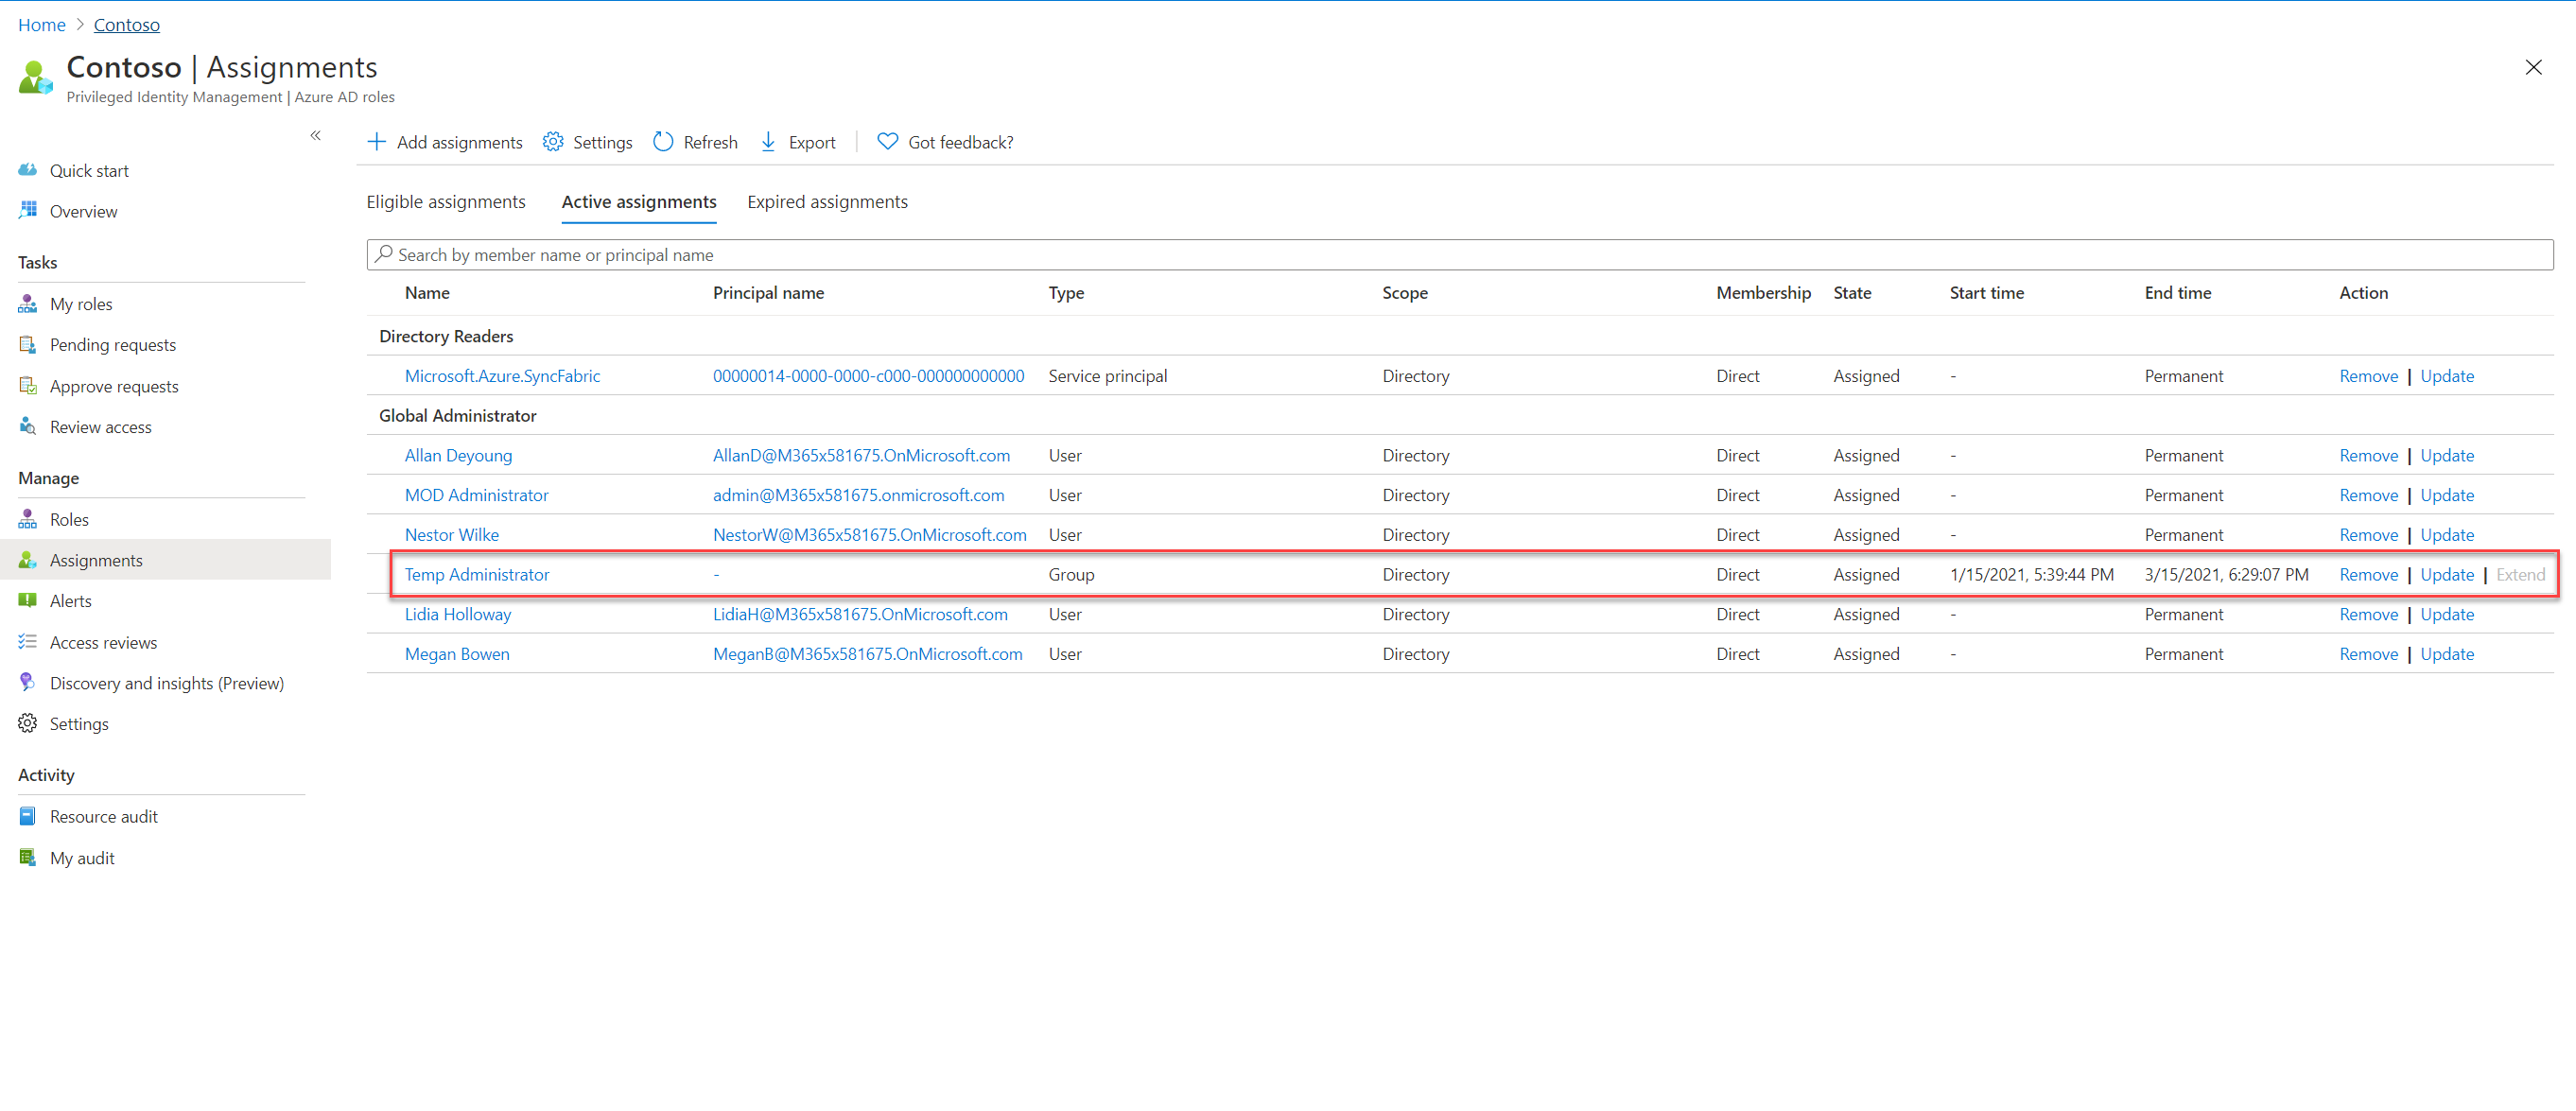
Task: Update Microsoft.Azure.SyncFabric assignment
Action: pos(2448,375)
